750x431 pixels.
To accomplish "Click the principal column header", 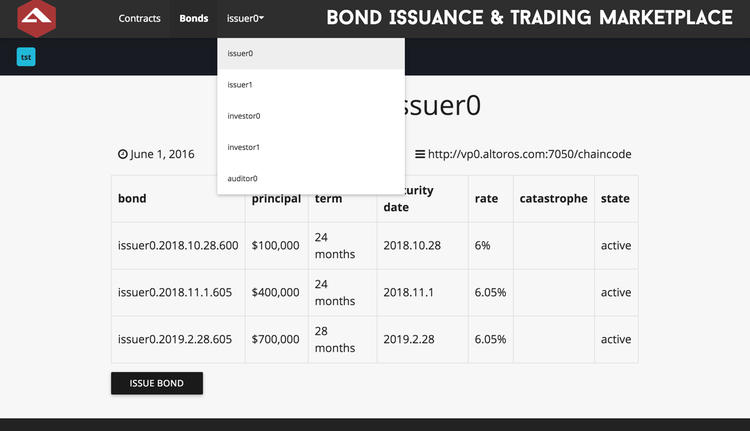I will point(276,199).
